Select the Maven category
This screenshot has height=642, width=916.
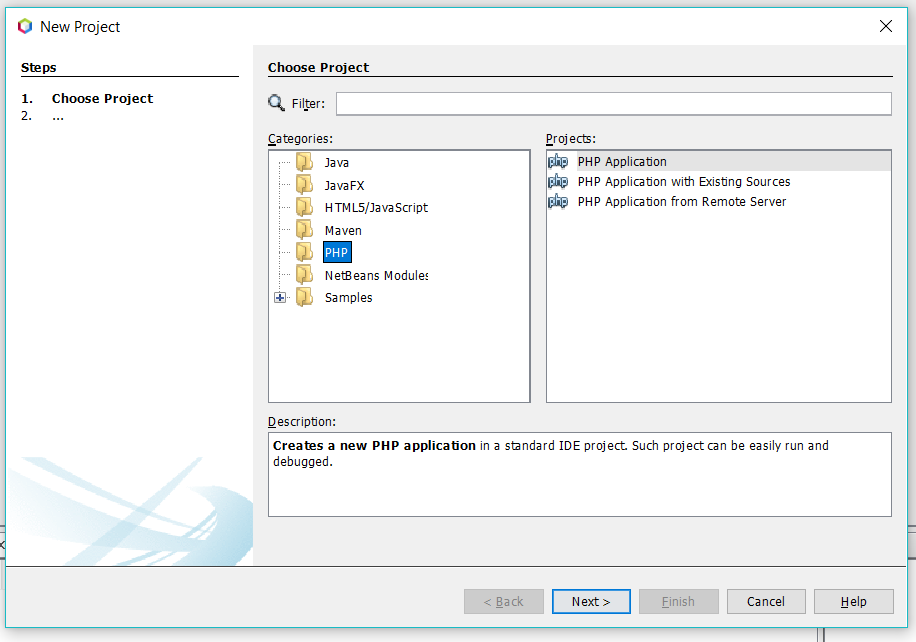[343, 230]
